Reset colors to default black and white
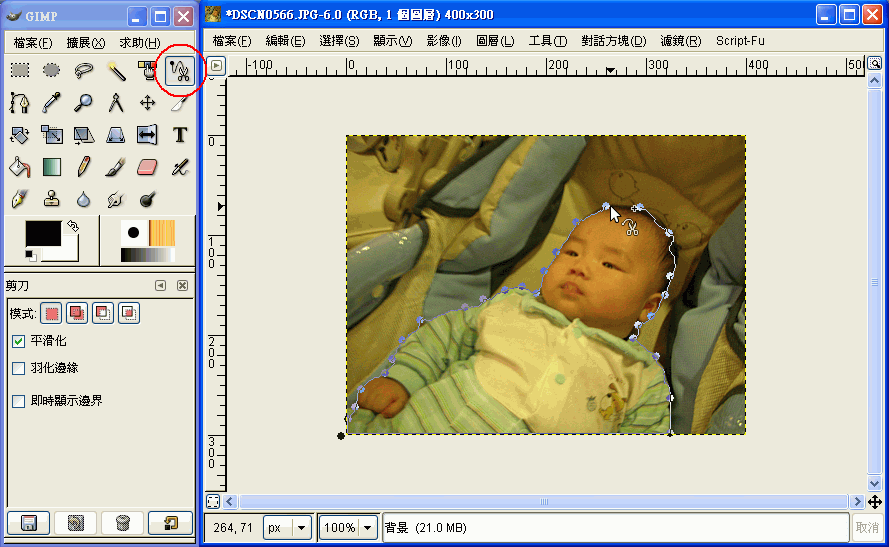This screenshot has width=889, height=547. 31,256
